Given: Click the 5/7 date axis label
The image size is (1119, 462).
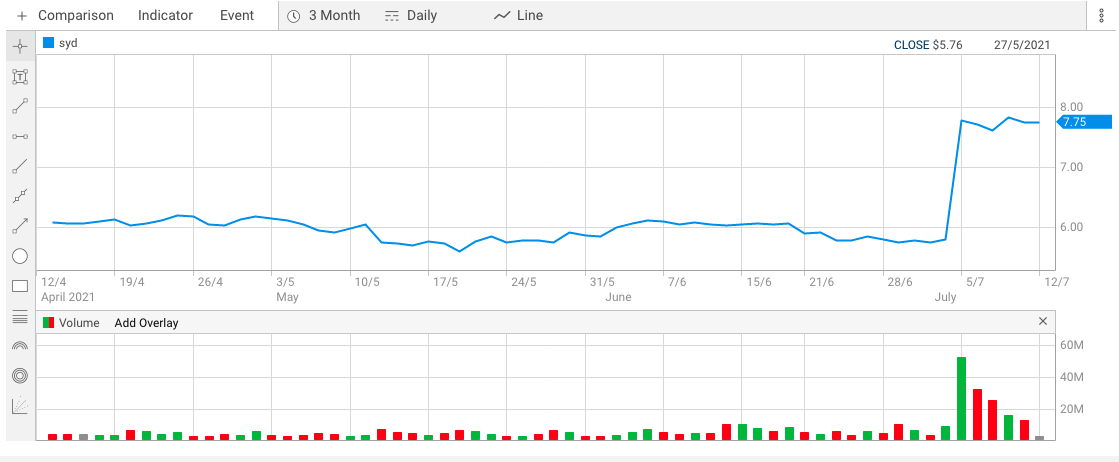Looking at the screenshot, I should point(975,282).
